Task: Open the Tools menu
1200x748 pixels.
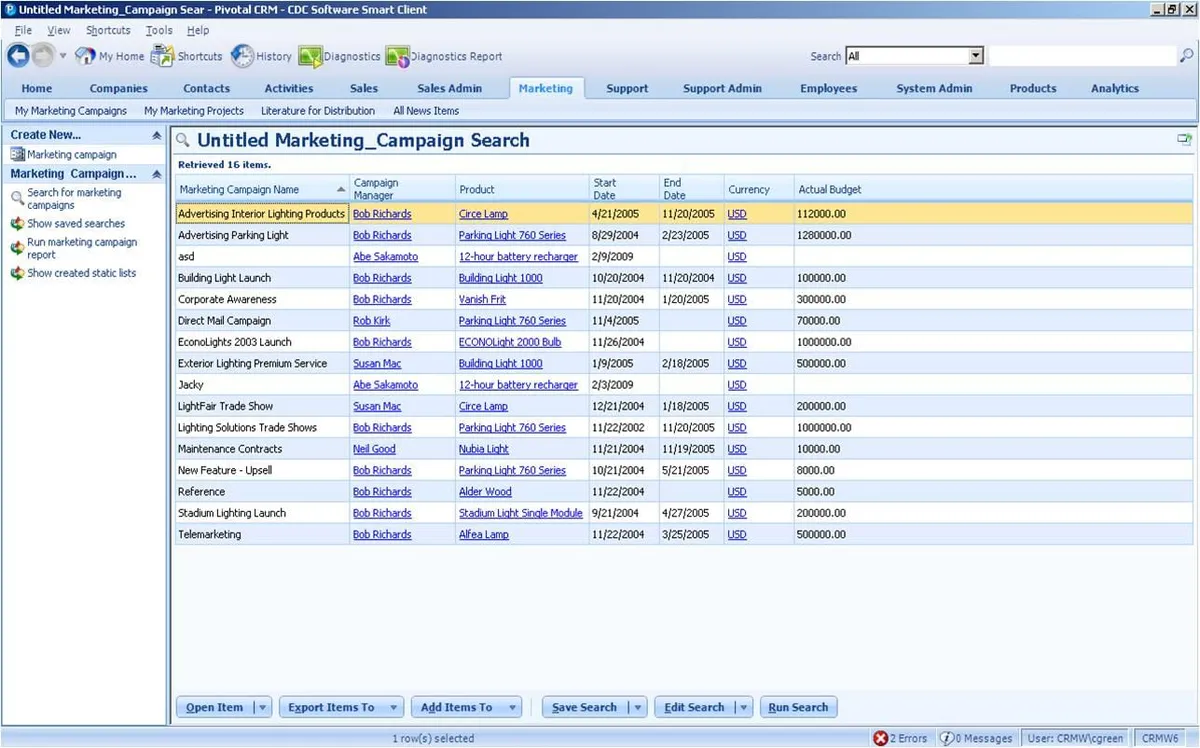Action: point(159,31)
